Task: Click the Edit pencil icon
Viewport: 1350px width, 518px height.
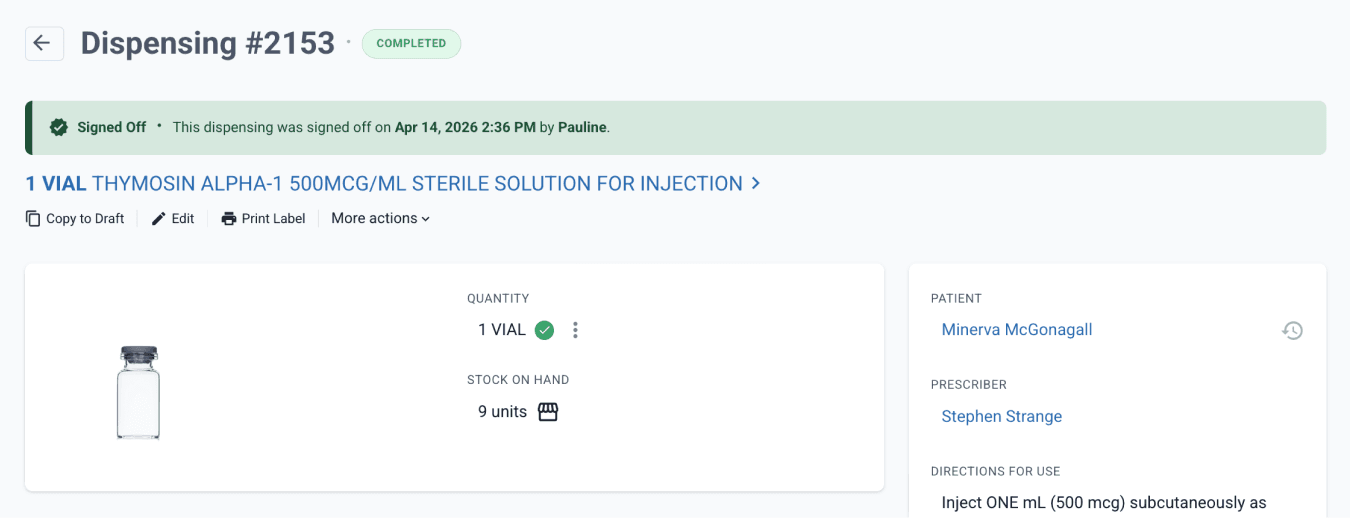Action: [x=158, y=218]
